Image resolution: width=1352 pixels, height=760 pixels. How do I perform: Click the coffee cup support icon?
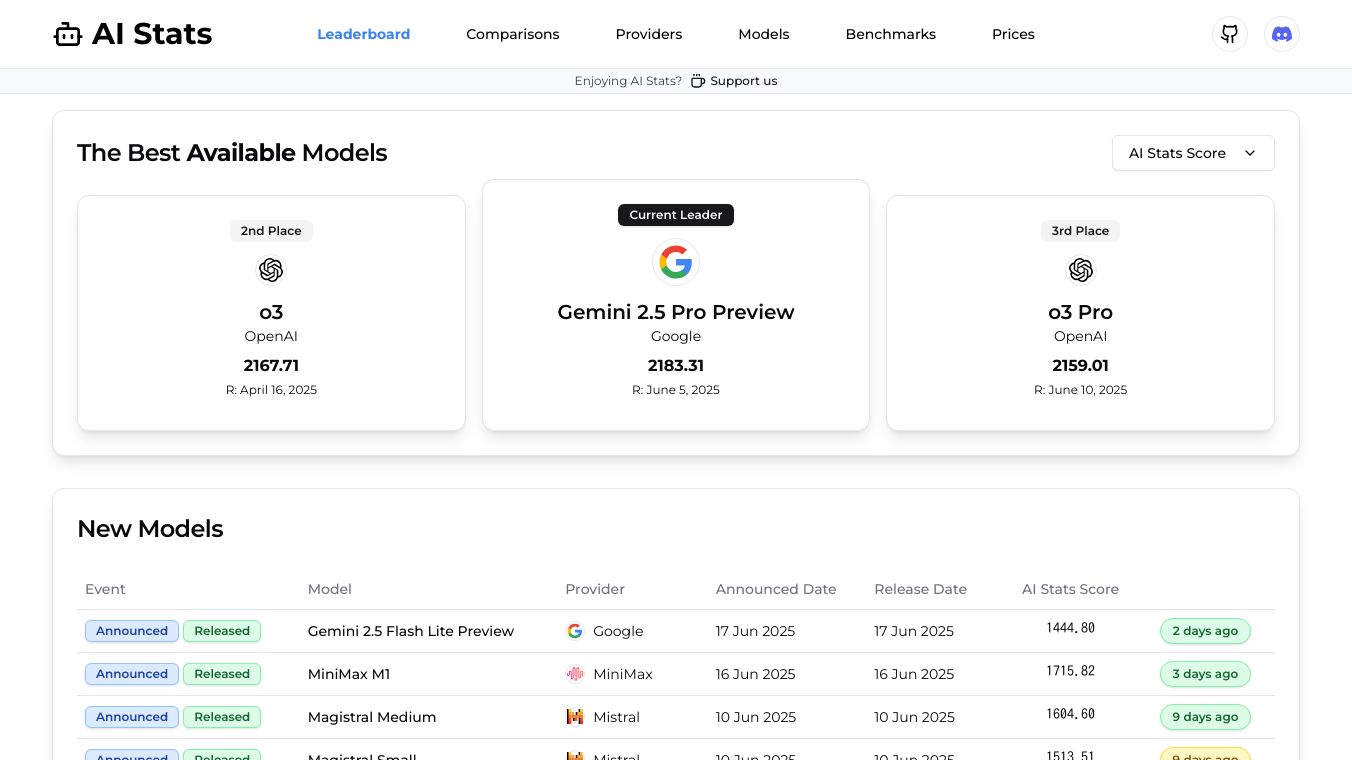698,81
